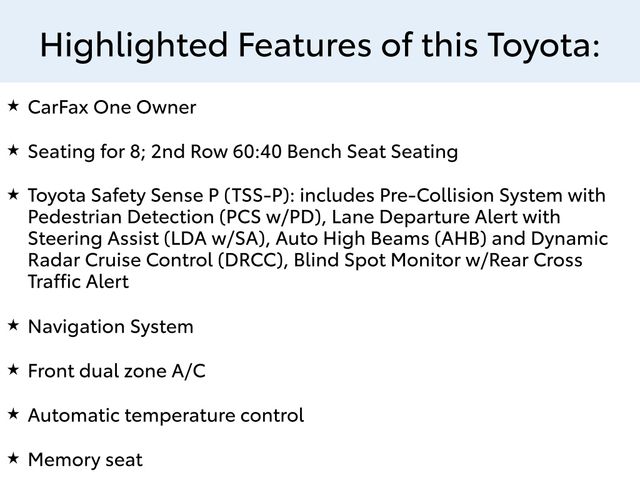Click the 'Automatic temperature control' text

point(166,415)
